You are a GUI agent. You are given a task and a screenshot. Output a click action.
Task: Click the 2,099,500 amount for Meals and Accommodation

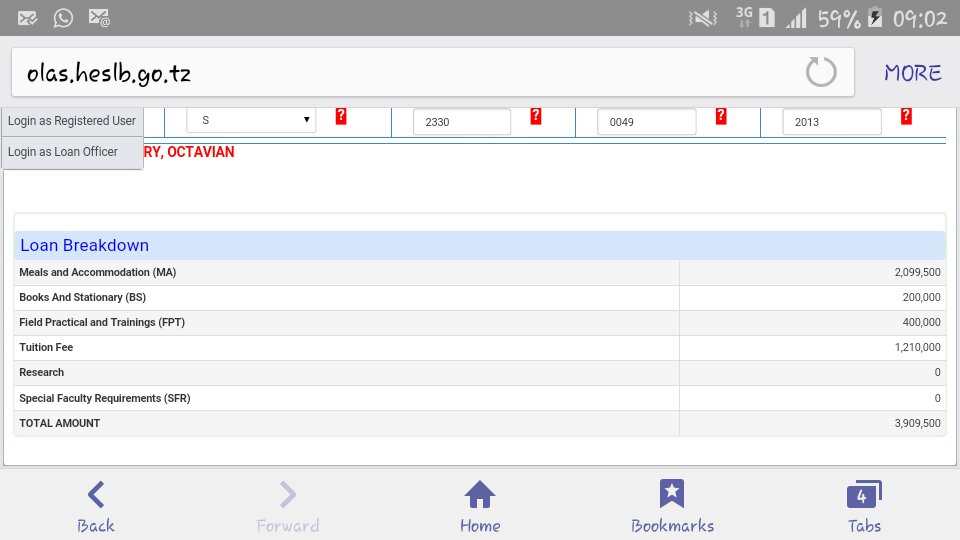click(x=917, y=272)
